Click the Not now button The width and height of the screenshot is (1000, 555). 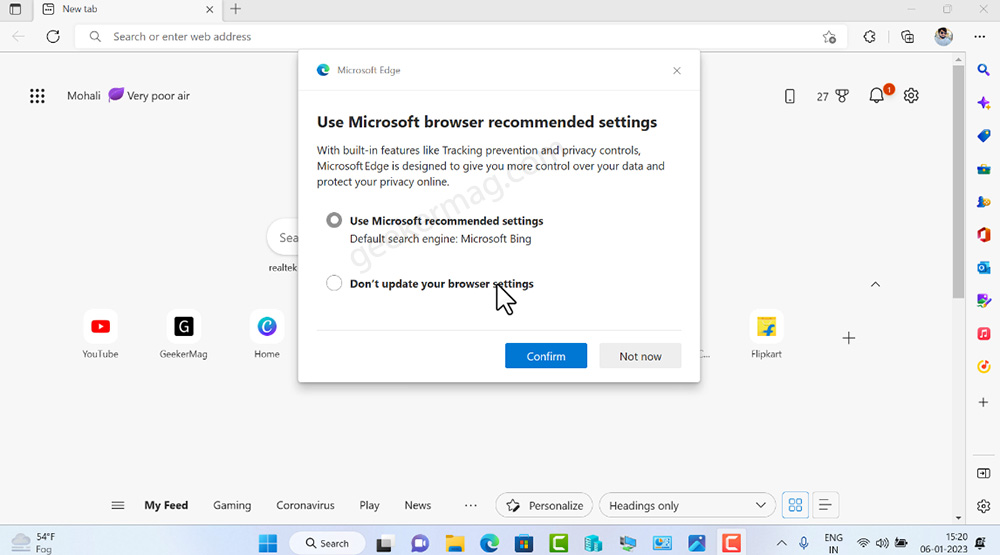640,356
